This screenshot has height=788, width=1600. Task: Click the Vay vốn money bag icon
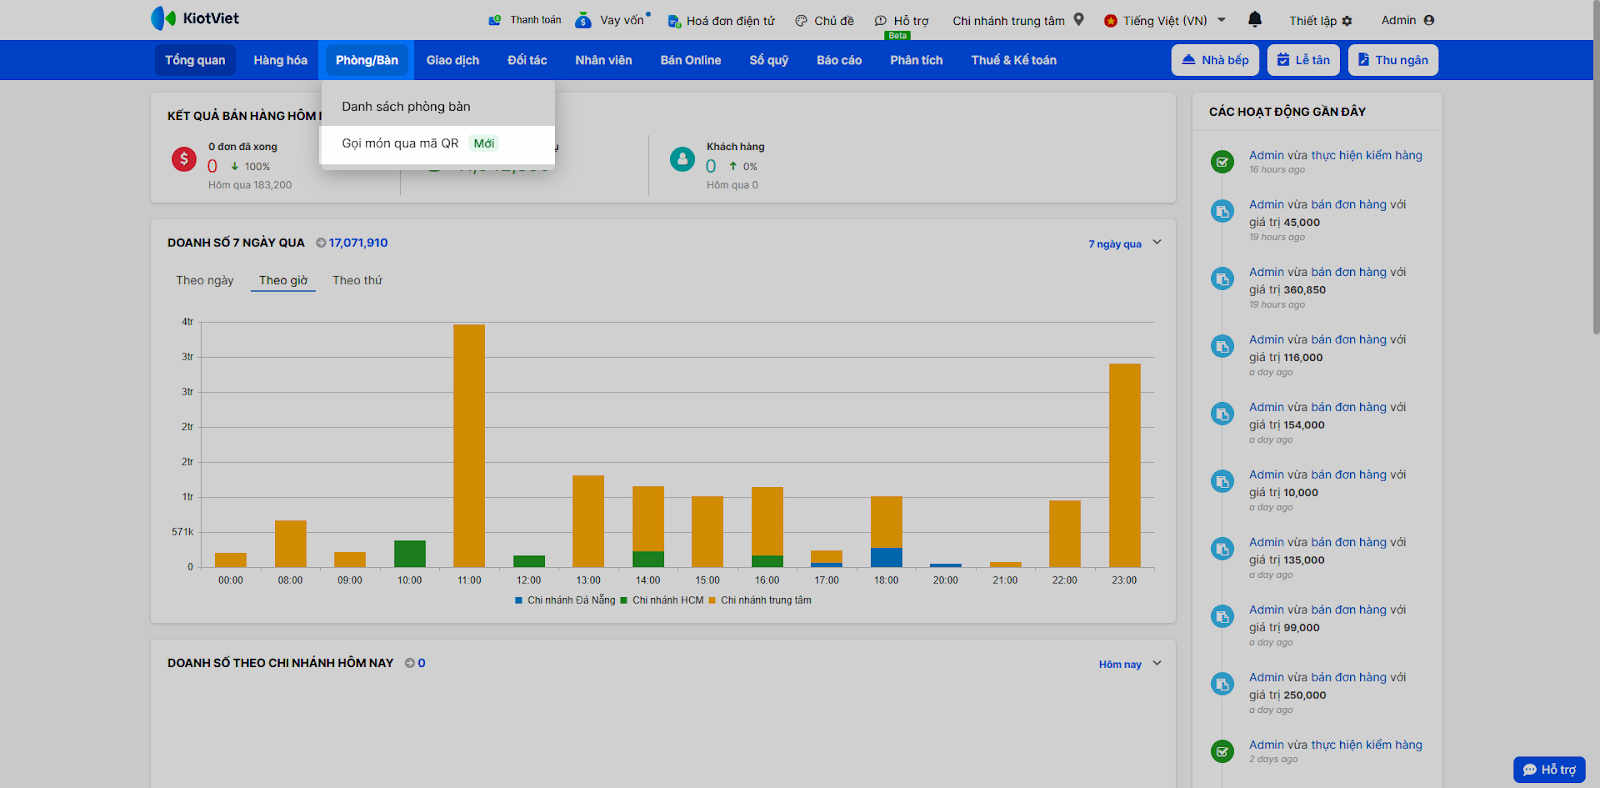[x=583, y=20]
